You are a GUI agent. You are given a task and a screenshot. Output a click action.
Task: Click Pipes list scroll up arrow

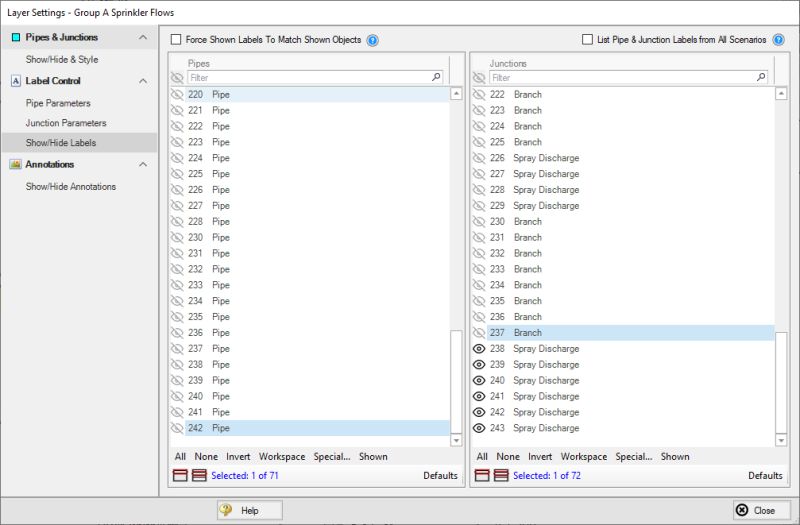click(x=456, y=93)
